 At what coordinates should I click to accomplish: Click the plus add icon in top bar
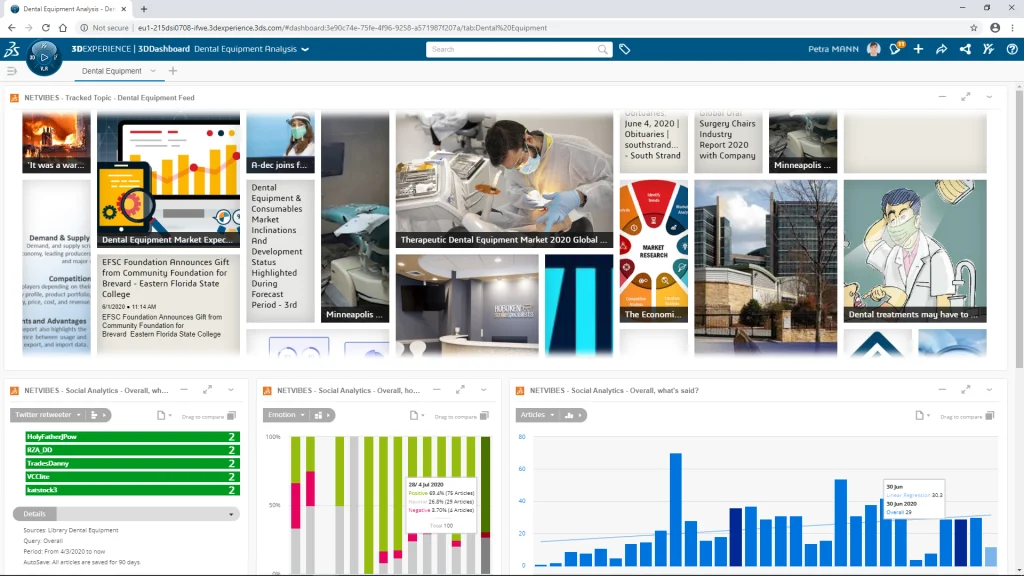coord(918,49)
